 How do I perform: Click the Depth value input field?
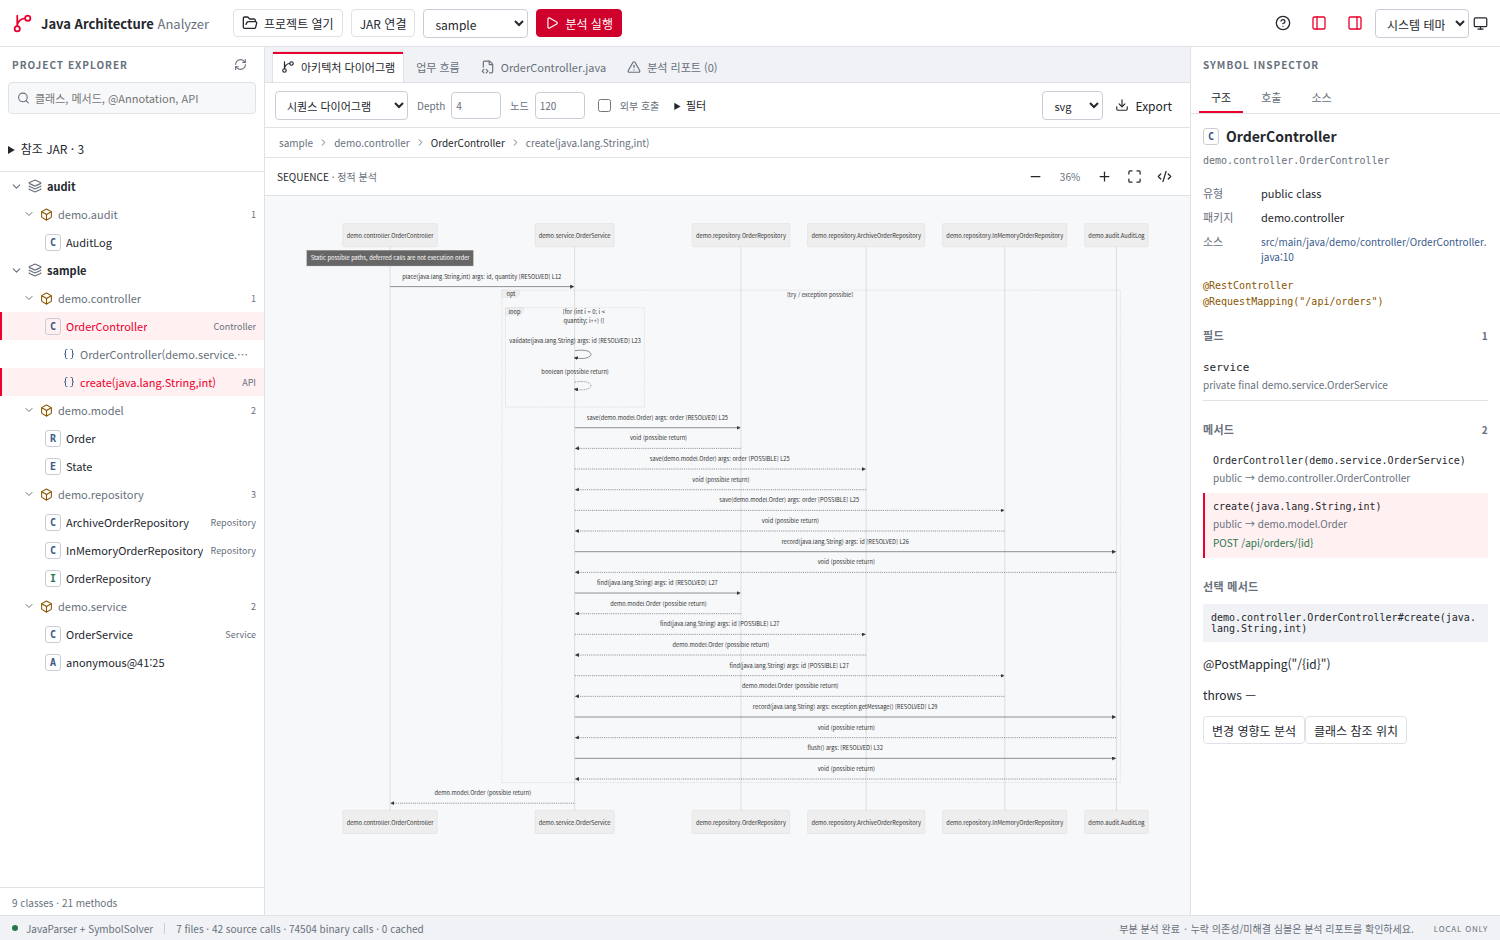tap(475, 106)
